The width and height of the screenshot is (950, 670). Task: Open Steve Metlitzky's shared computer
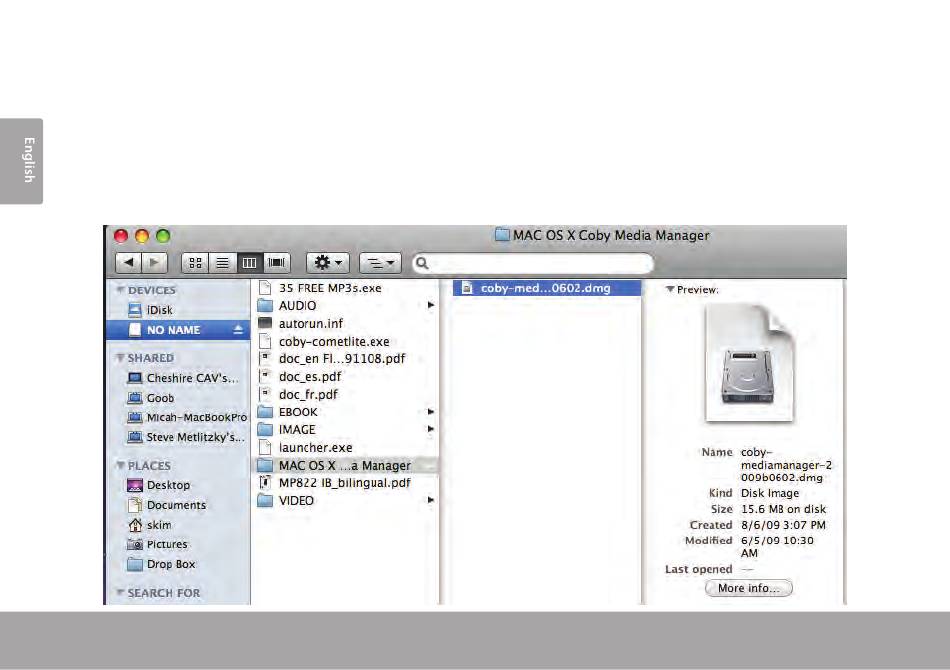coord(178,437)
